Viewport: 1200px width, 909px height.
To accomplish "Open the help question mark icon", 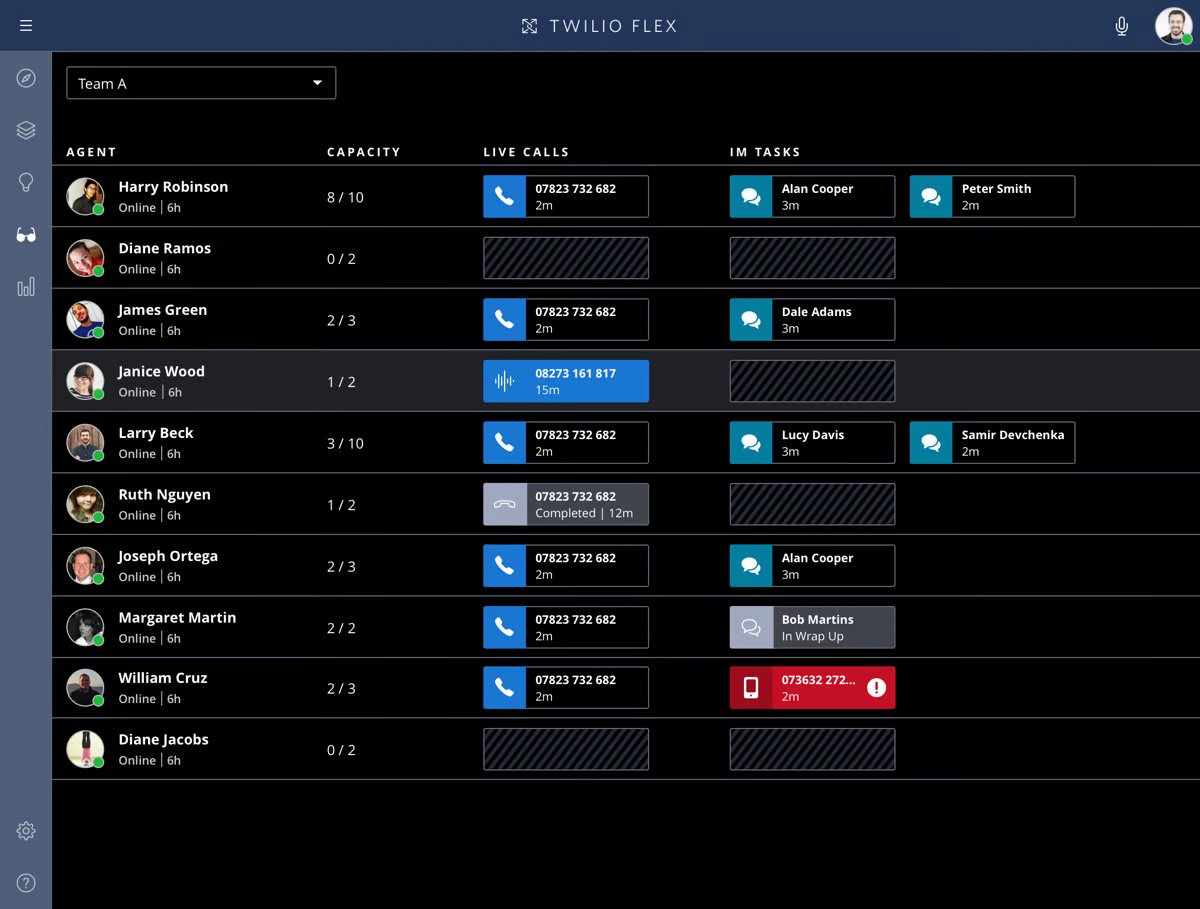I will click(x=25, y=883).
